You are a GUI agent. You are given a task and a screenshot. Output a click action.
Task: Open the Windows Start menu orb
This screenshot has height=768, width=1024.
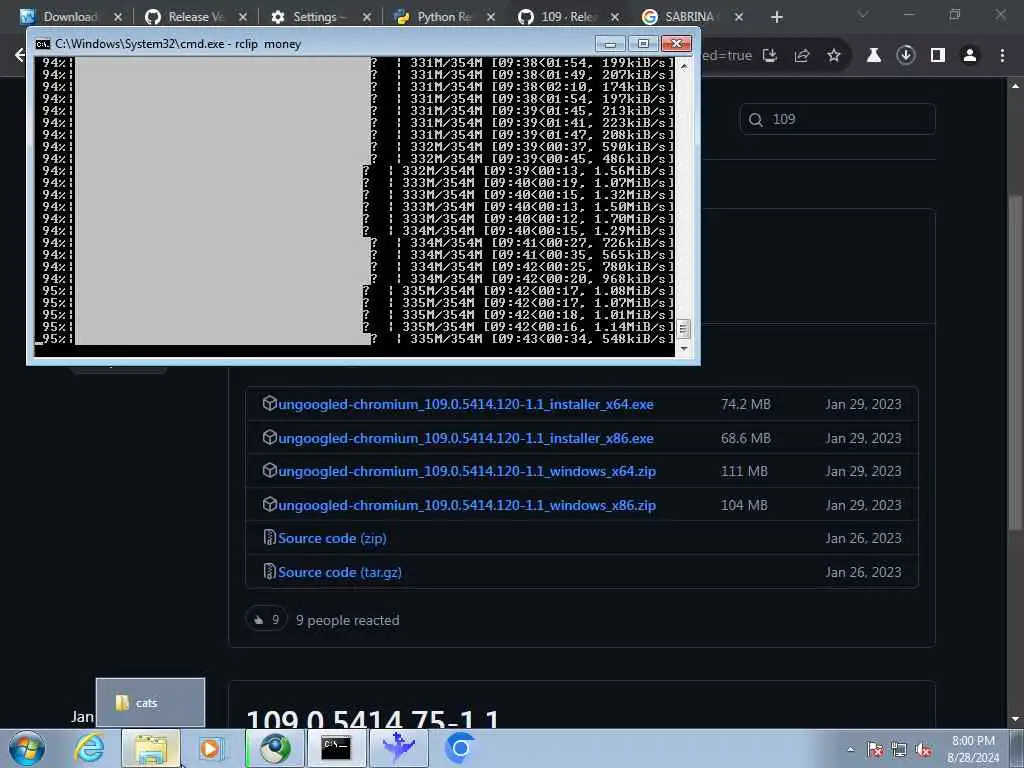click(x=27, y=748)
